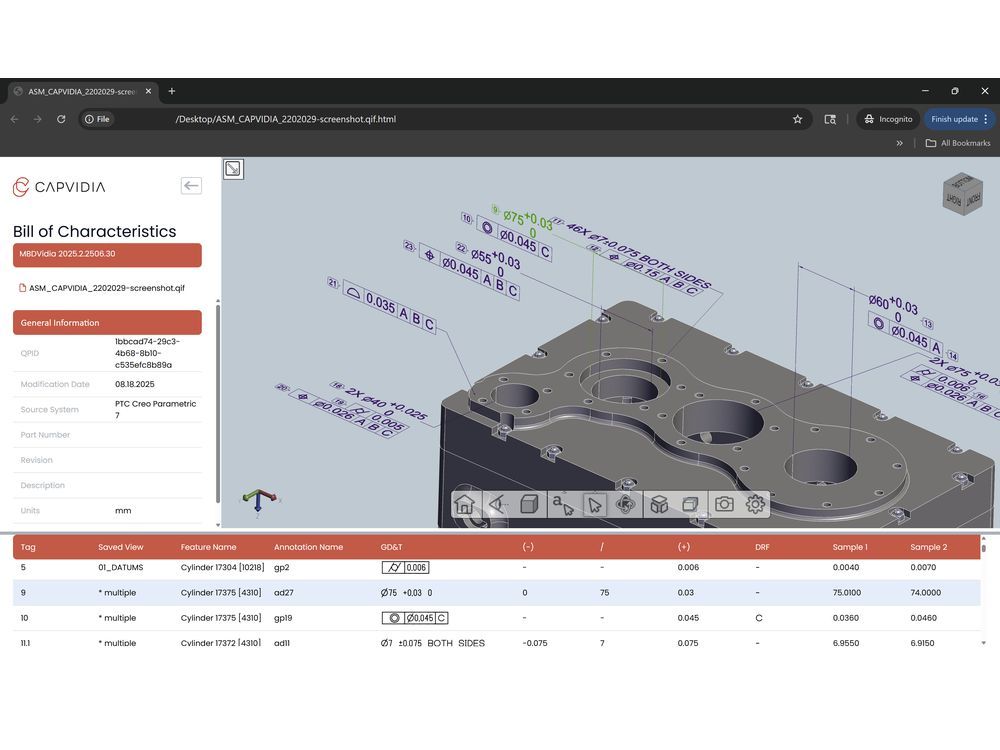Open the screenshot camera tool
Image resolution: width=1000 pixels, height=750 pixels.
click(723, 505)
